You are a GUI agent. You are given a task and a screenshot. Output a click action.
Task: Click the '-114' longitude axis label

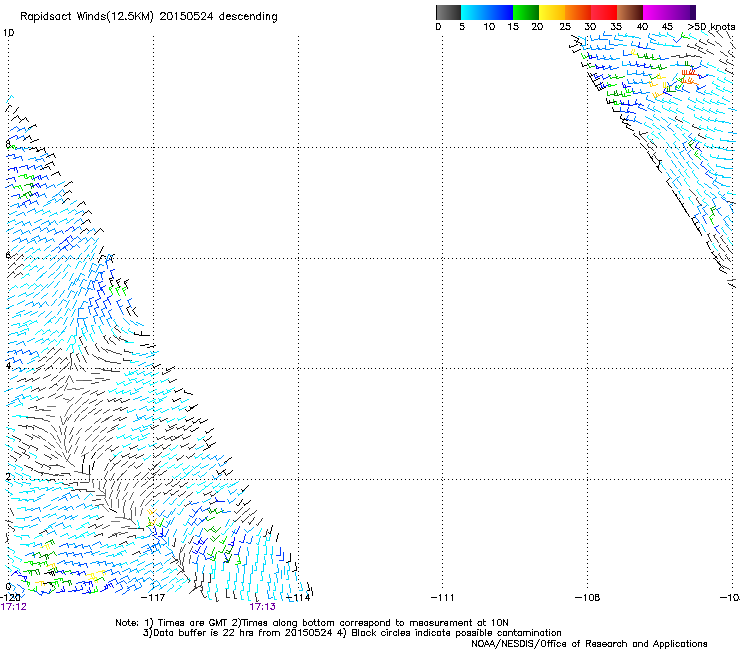pyautogui.click(x=298, y=598)
